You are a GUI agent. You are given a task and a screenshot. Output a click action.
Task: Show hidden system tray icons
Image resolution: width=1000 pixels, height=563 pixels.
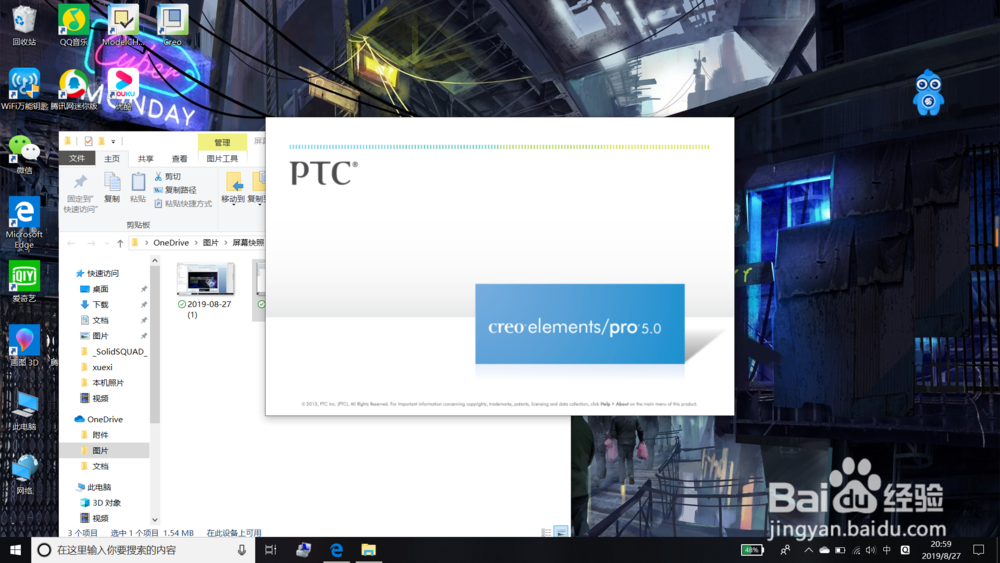[809, 550]
